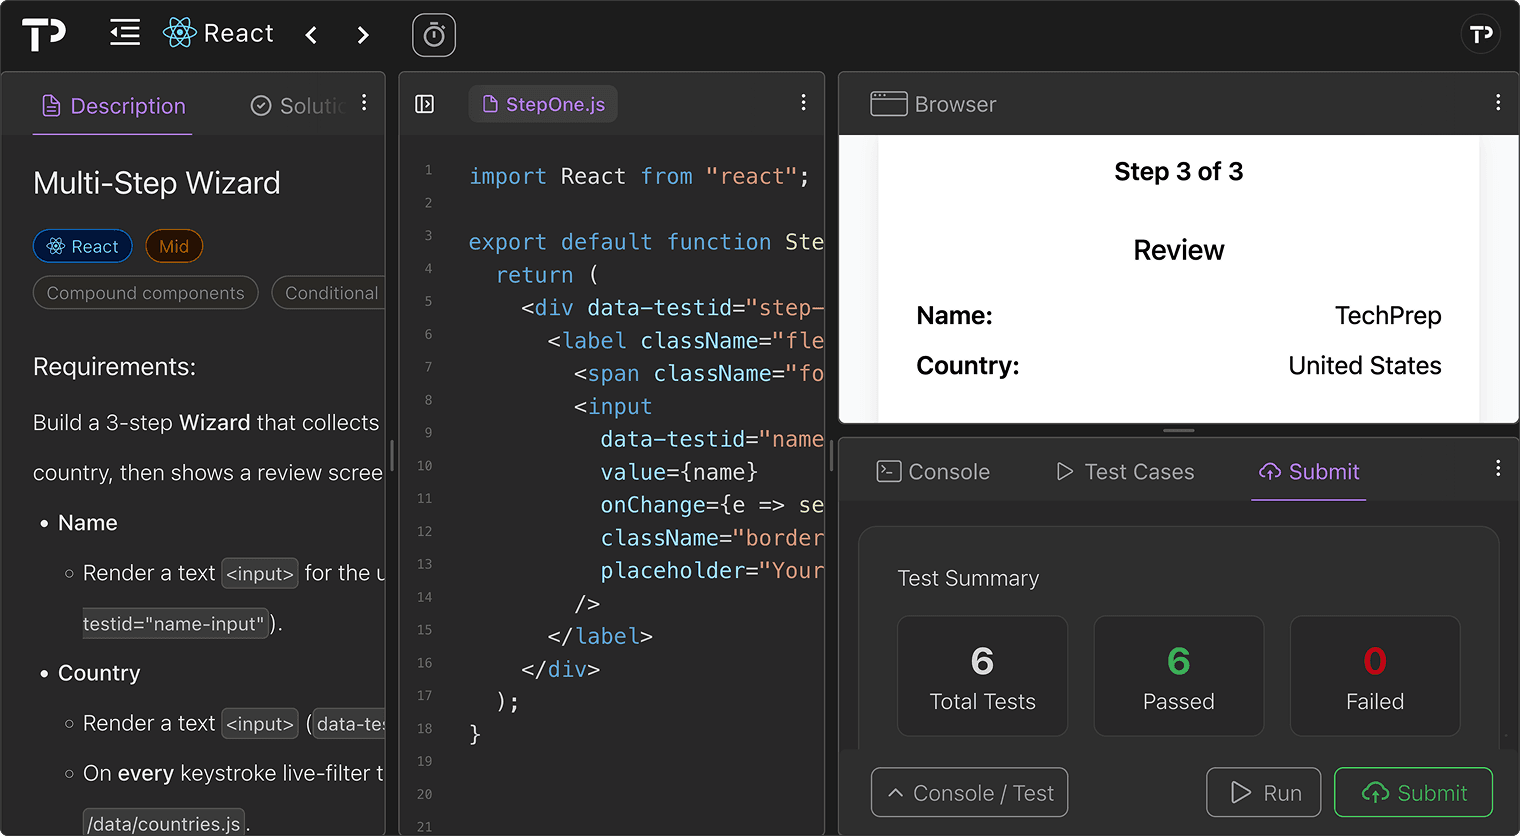Image resolution: width=1520 pixels, height=836 pixels.
Task: Open the Browser panel overflow menu
Action: 1498,102
